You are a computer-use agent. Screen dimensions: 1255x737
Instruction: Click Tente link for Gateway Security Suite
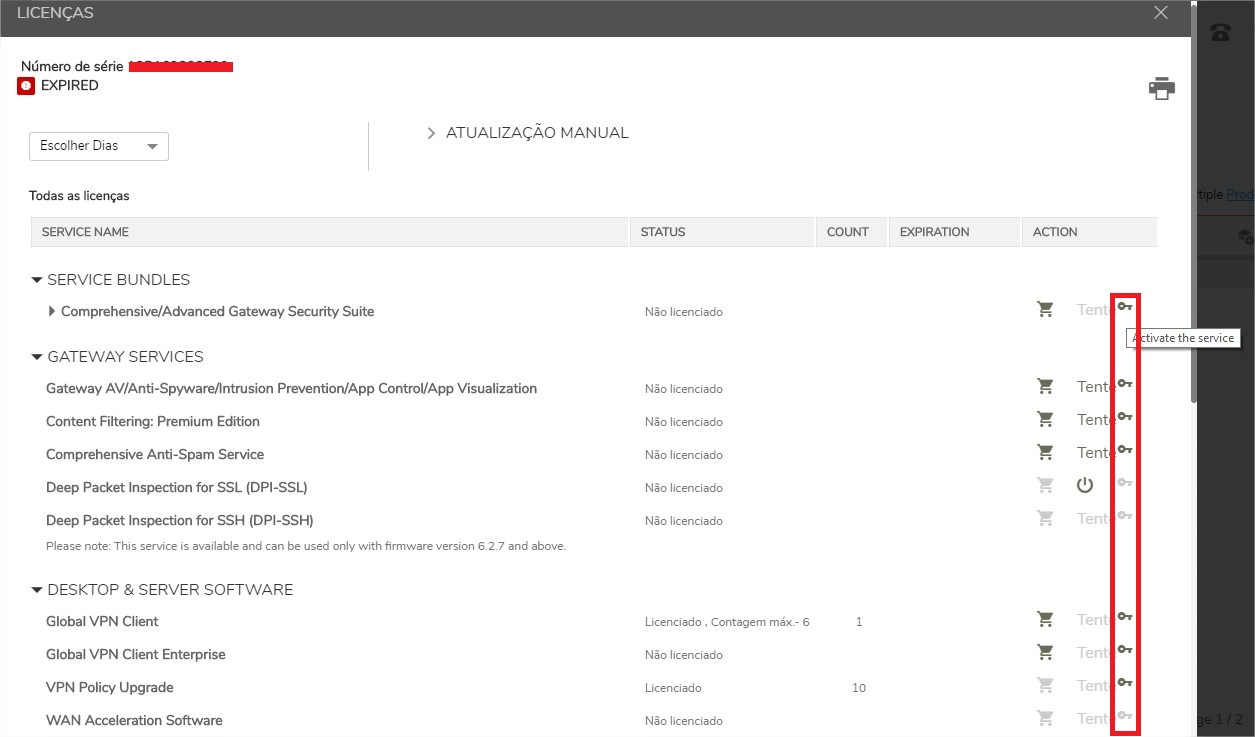tap(1096, 310)
